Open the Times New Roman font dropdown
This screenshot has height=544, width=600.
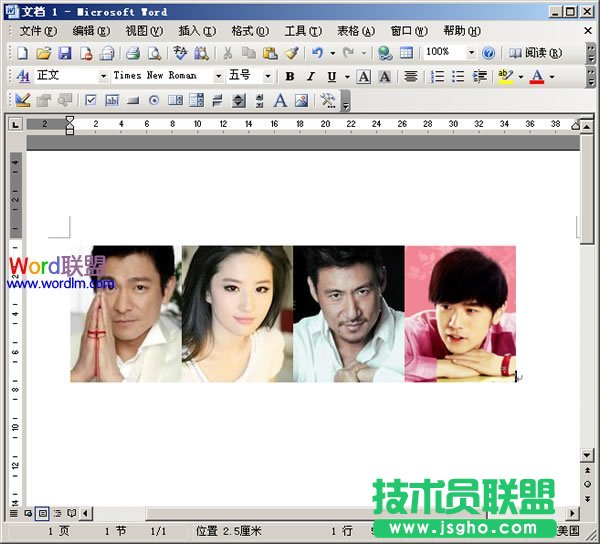point(218,76)
